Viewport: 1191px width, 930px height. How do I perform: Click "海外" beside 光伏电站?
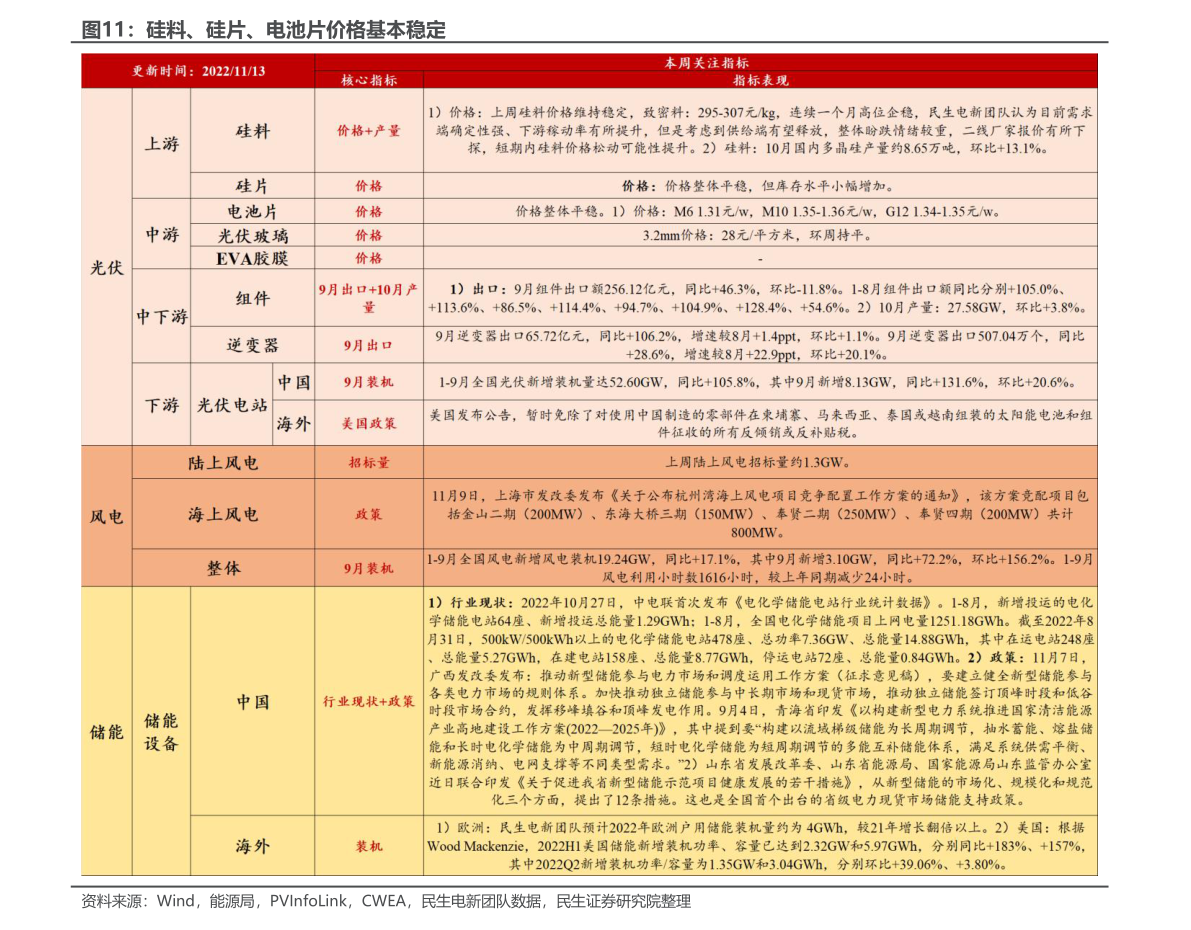[x=294, y=423]
